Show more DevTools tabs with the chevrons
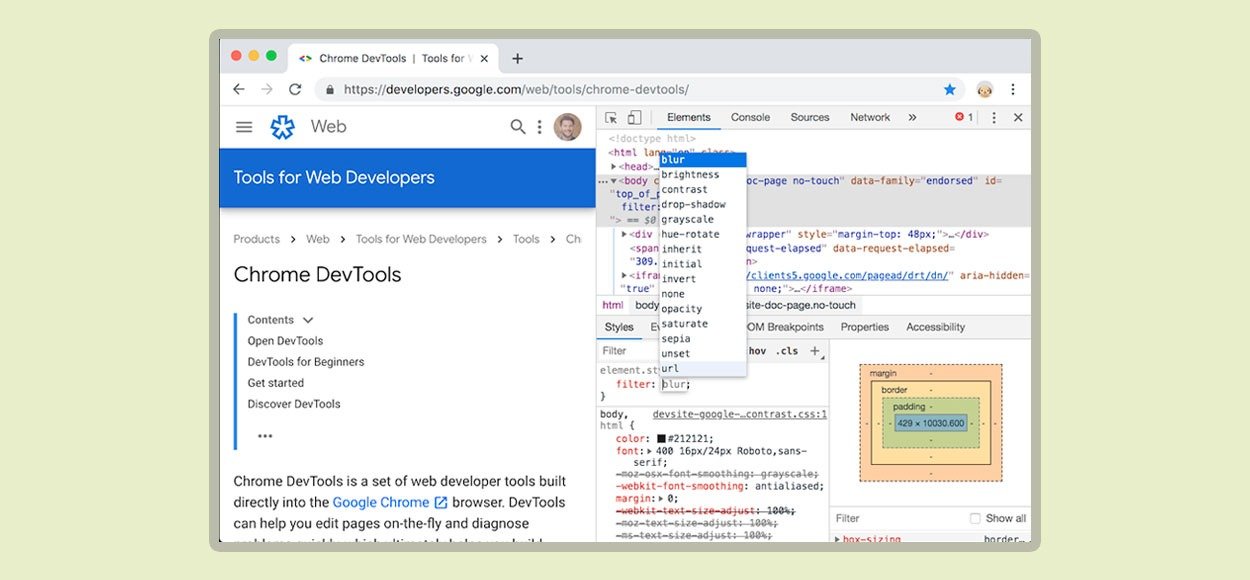The width and height of the screenshot is (1250, 580). [912, 117]
